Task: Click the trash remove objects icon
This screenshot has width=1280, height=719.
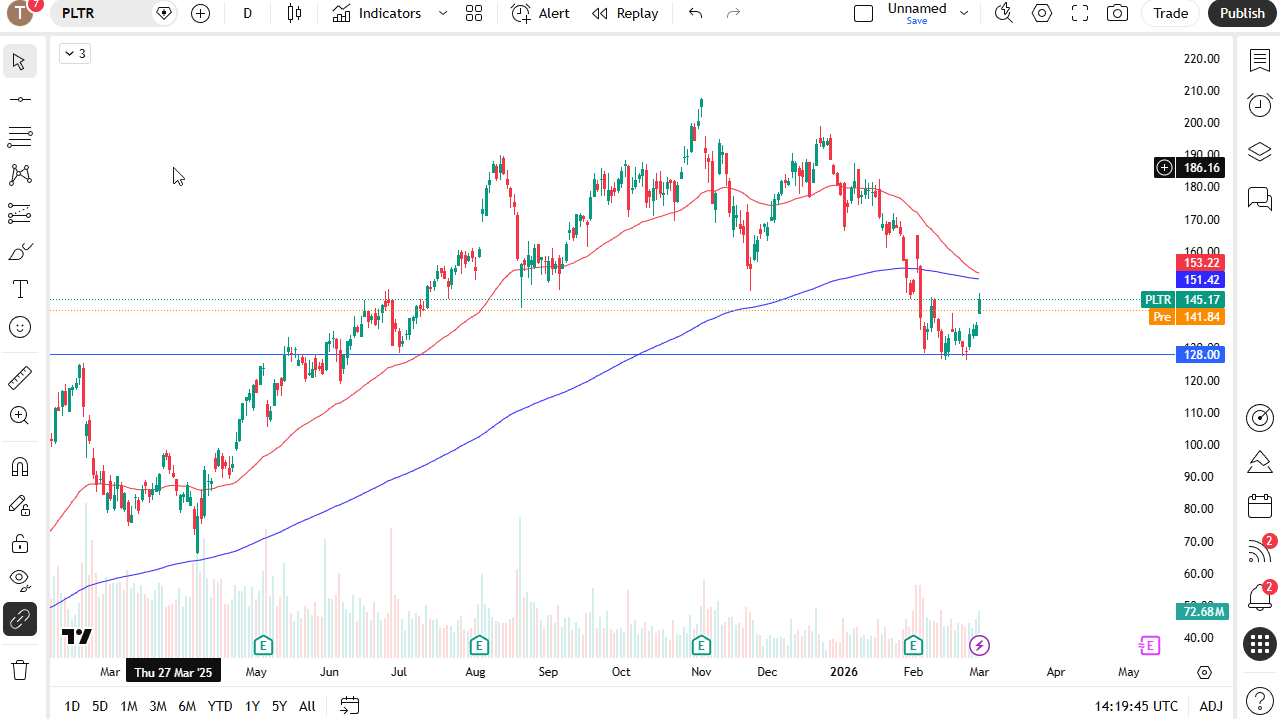Action: pos(19,670)
